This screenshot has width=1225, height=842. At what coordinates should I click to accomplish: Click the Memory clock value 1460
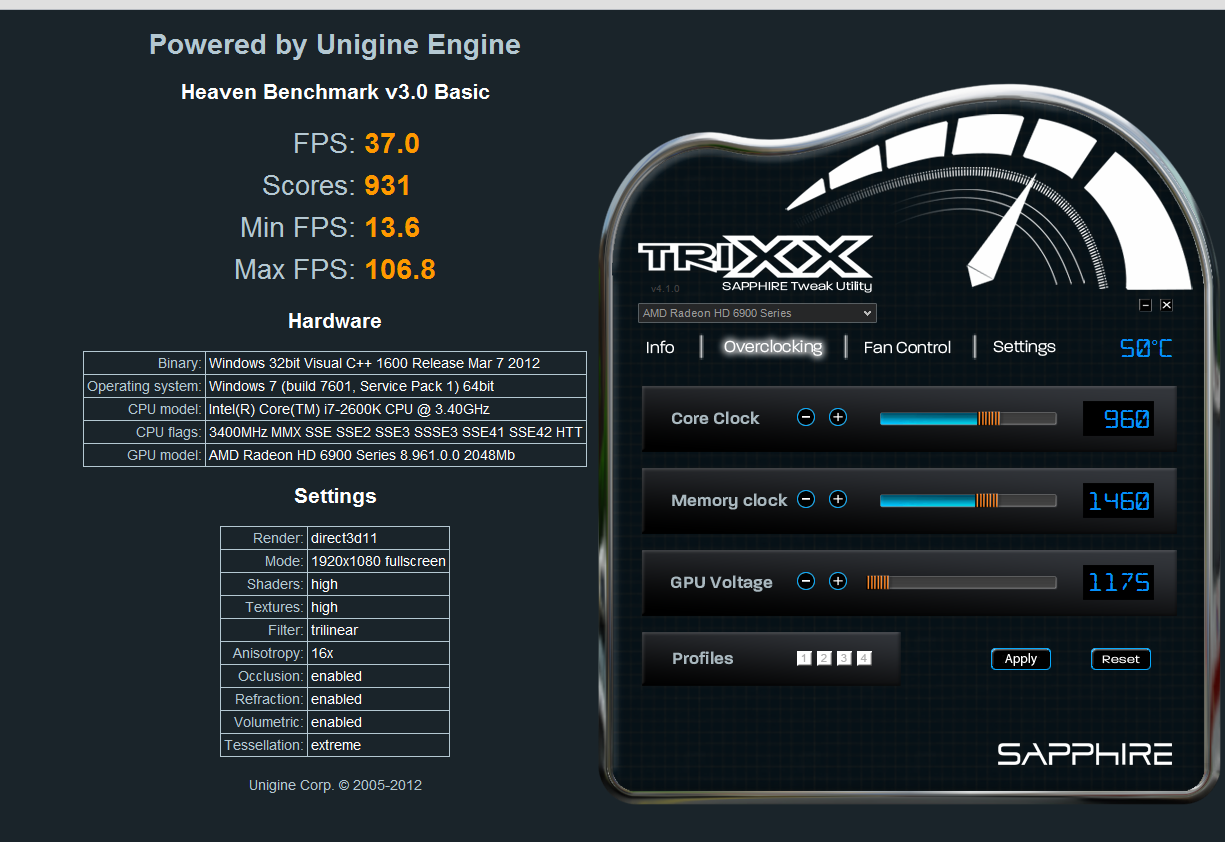pos(1118,500)
